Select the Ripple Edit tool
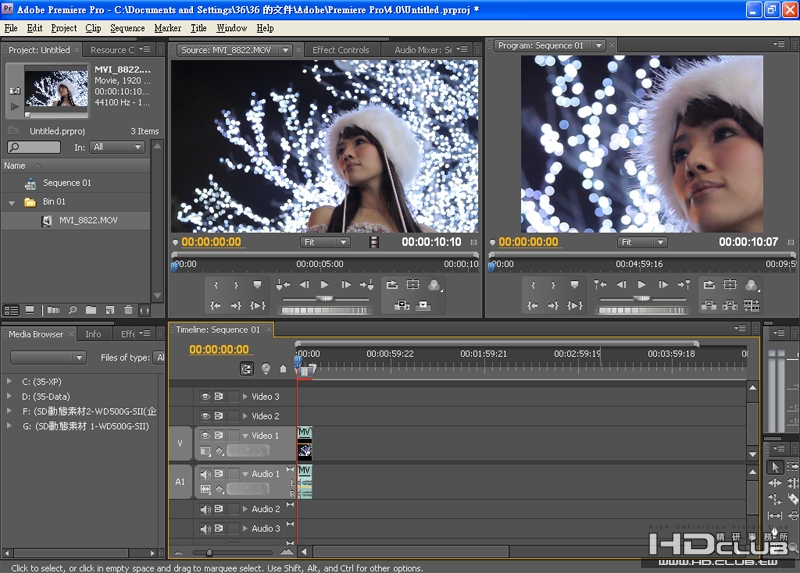 [775, 483]
